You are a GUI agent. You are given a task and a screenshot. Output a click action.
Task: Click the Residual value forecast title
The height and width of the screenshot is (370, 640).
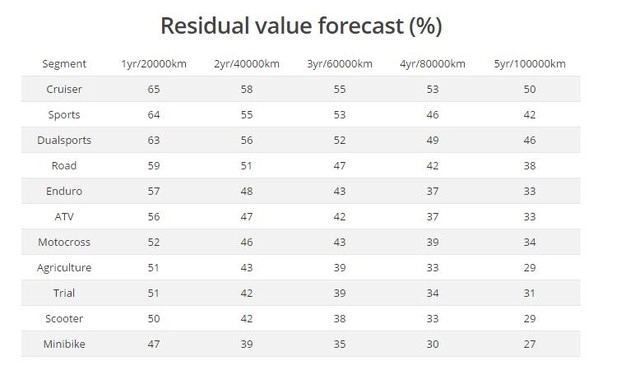click(x=301, y=26)
